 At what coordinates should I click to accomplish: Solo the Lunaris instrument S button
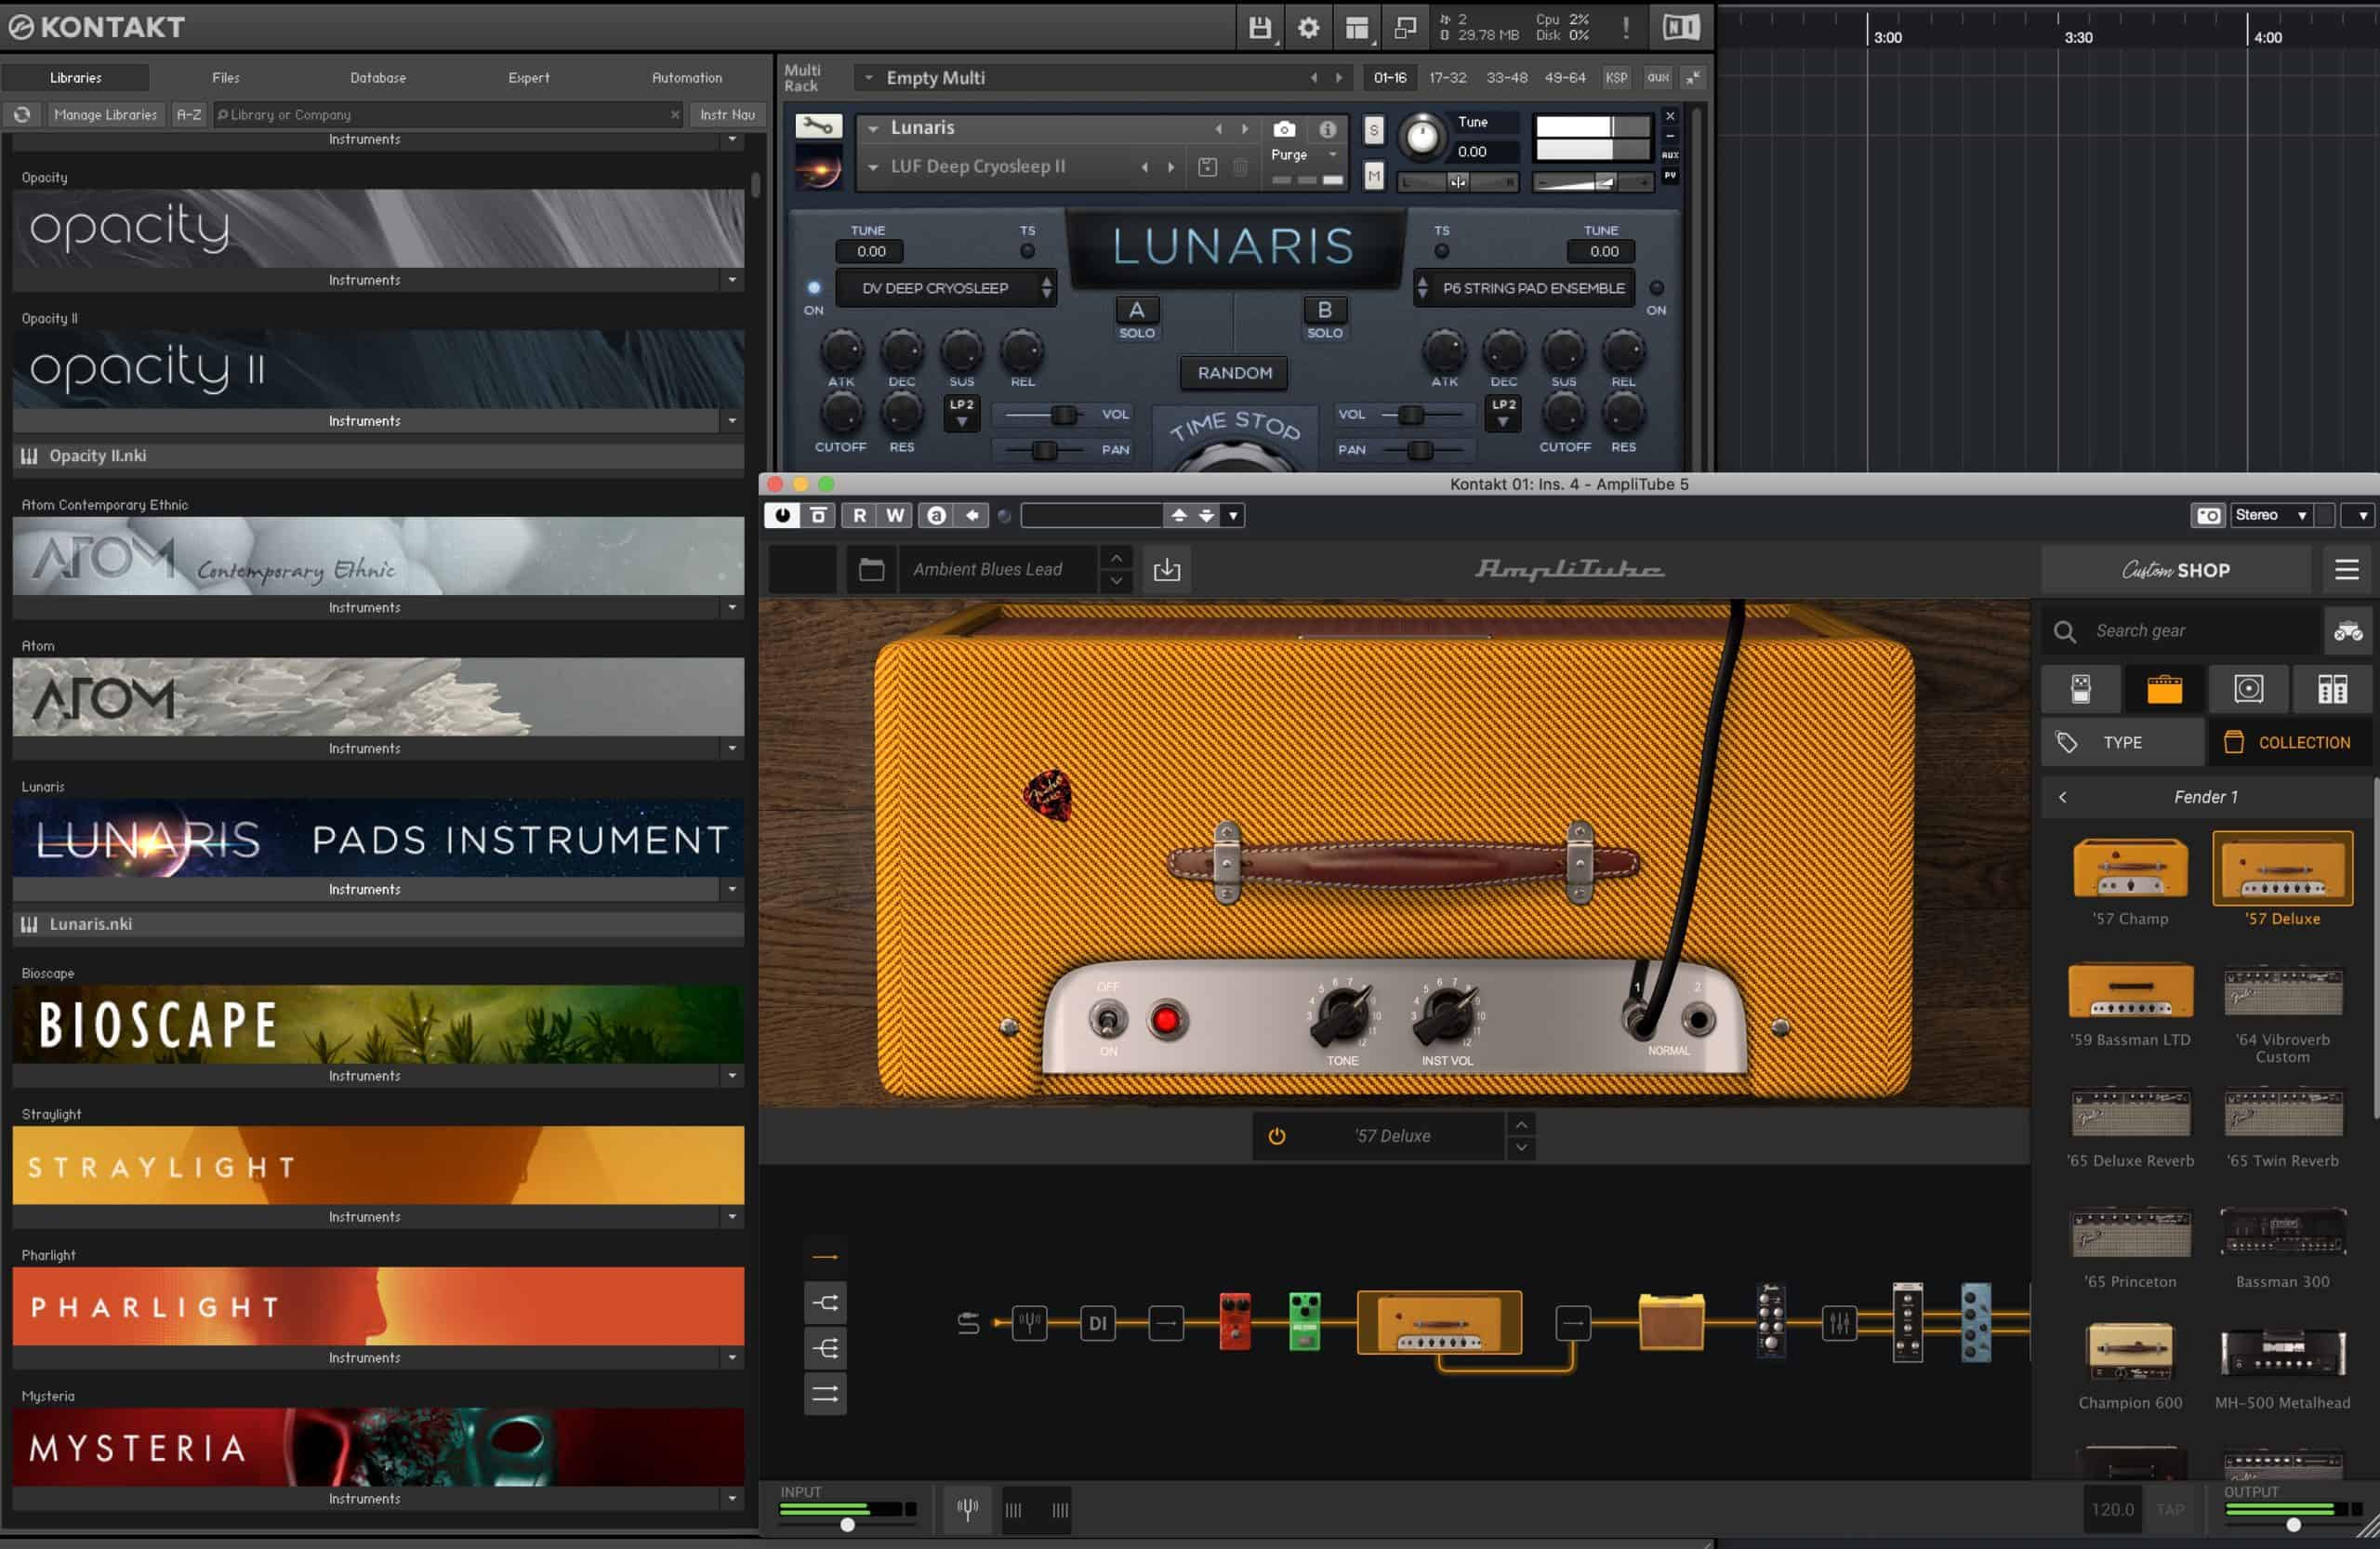tap(1373, 130)
